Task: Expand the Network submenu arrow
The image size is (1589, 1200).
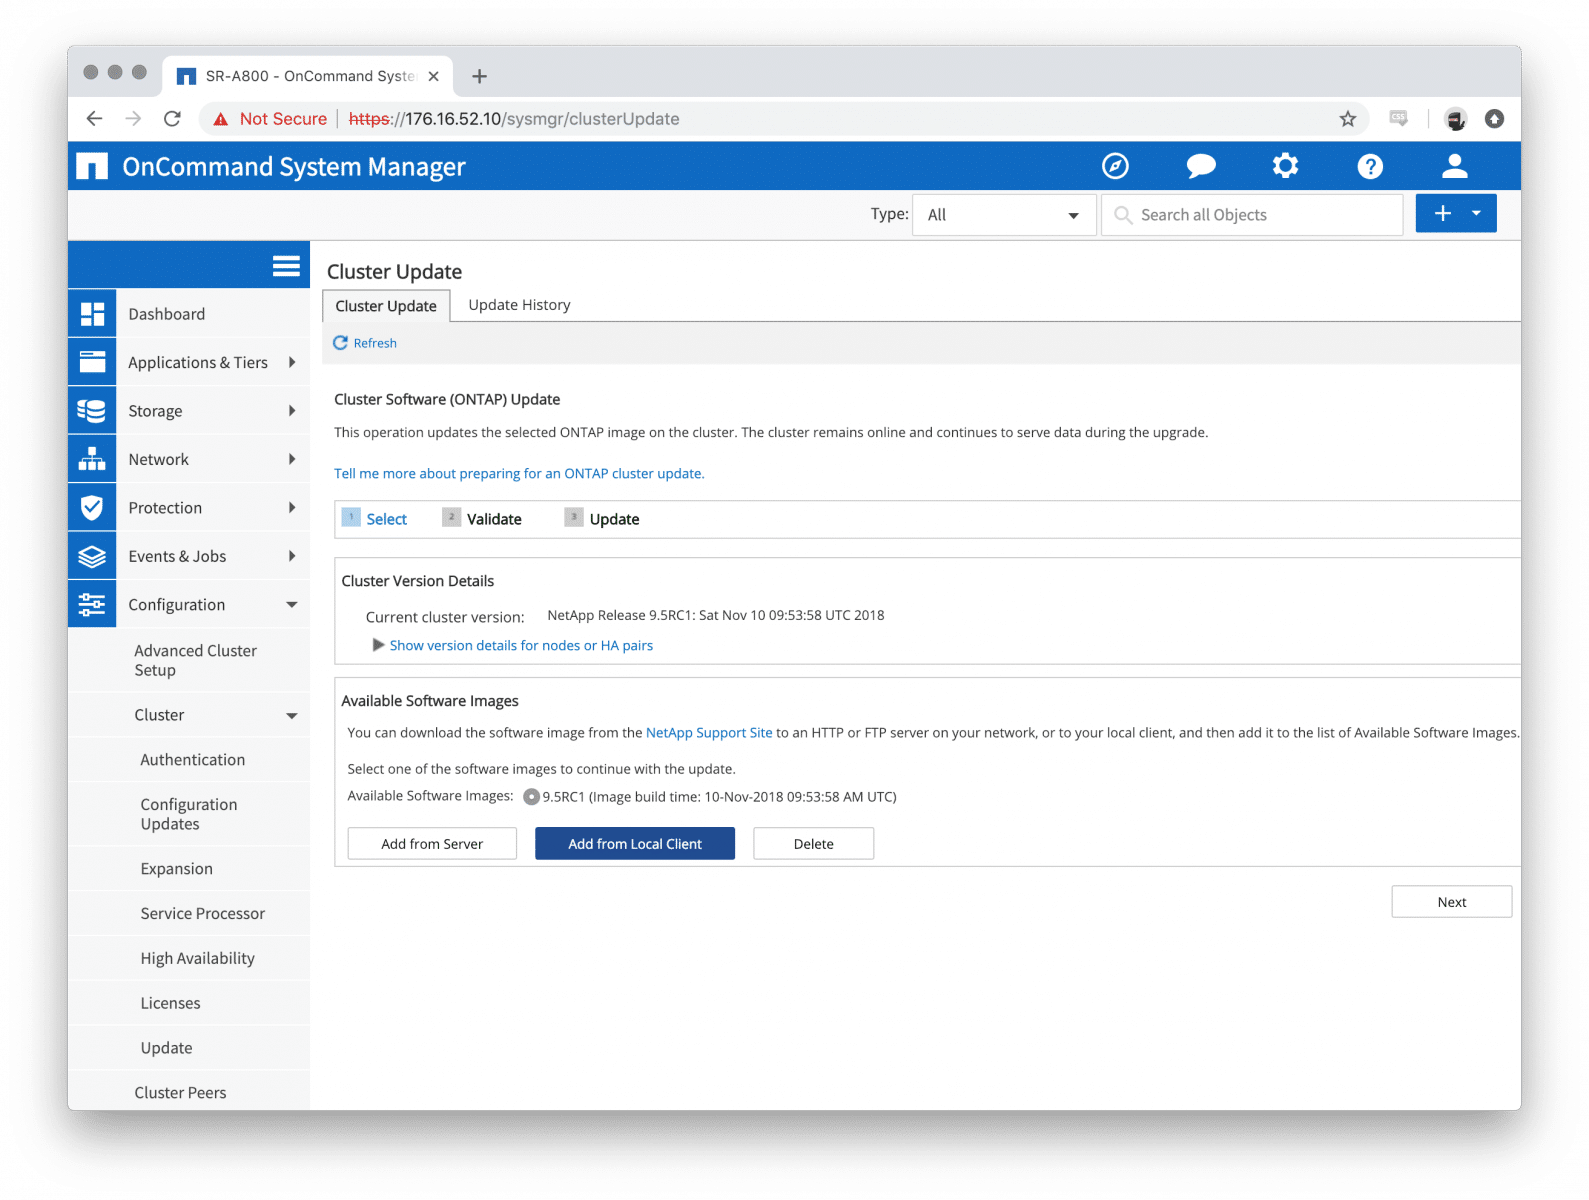Action: 292,459
